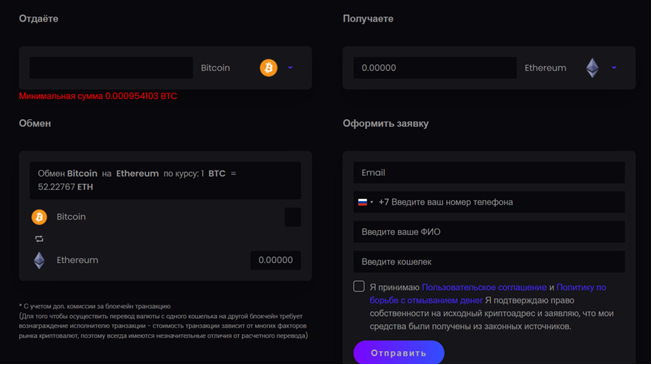Tick the agreement acceptance checkbox
This screenshot has width=652, height=365.
point(359,286)
